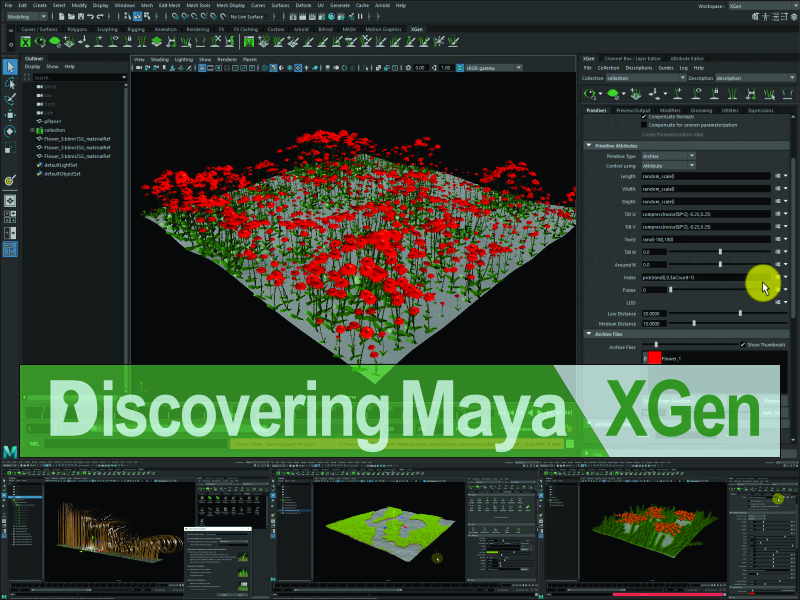
Task: Click the Outliner search field
Action: point(78,78)
